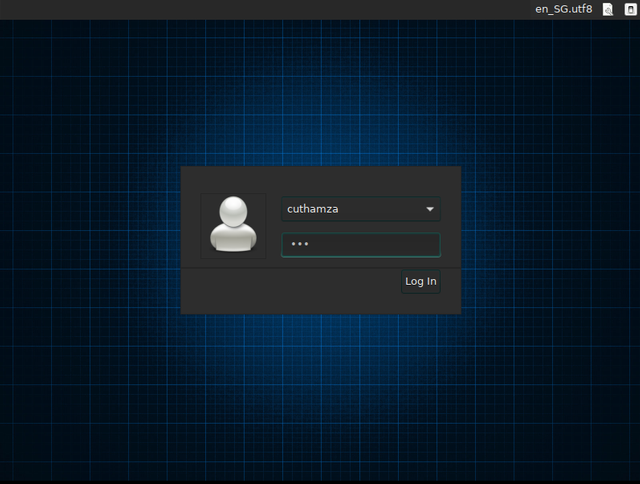Open the power menu icon in the top panel
The width and height of the screenshot is (640, 484).
click(630, 9)
